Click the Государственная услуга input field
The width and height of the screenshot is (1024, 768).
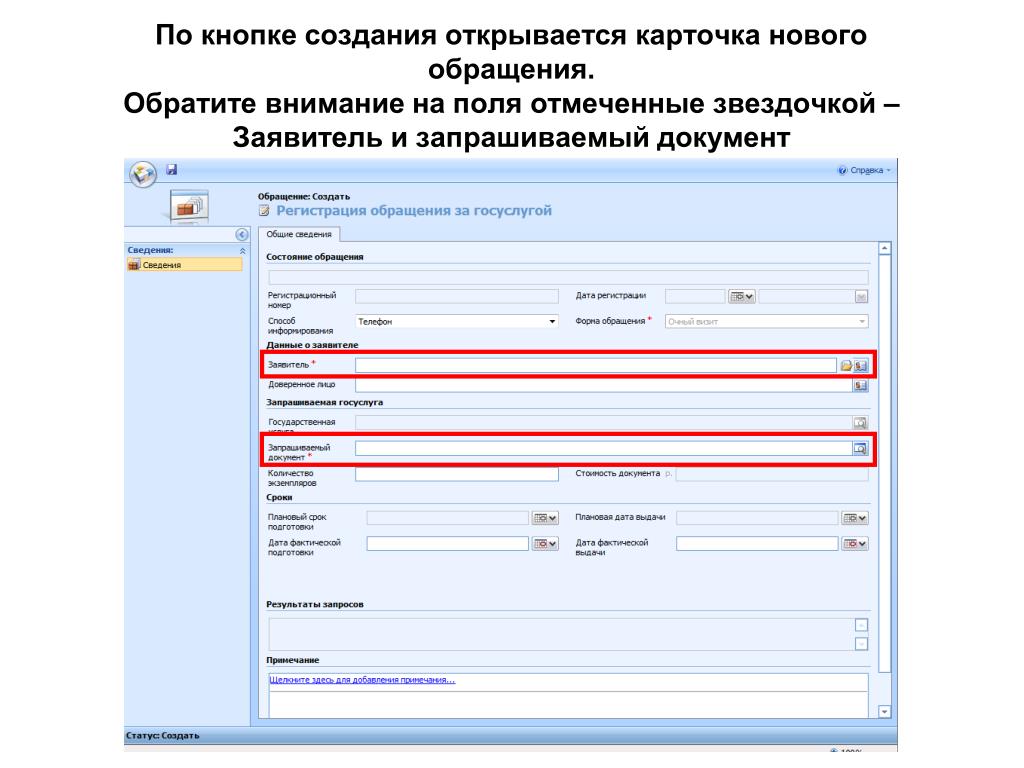[x=603, y=423]
